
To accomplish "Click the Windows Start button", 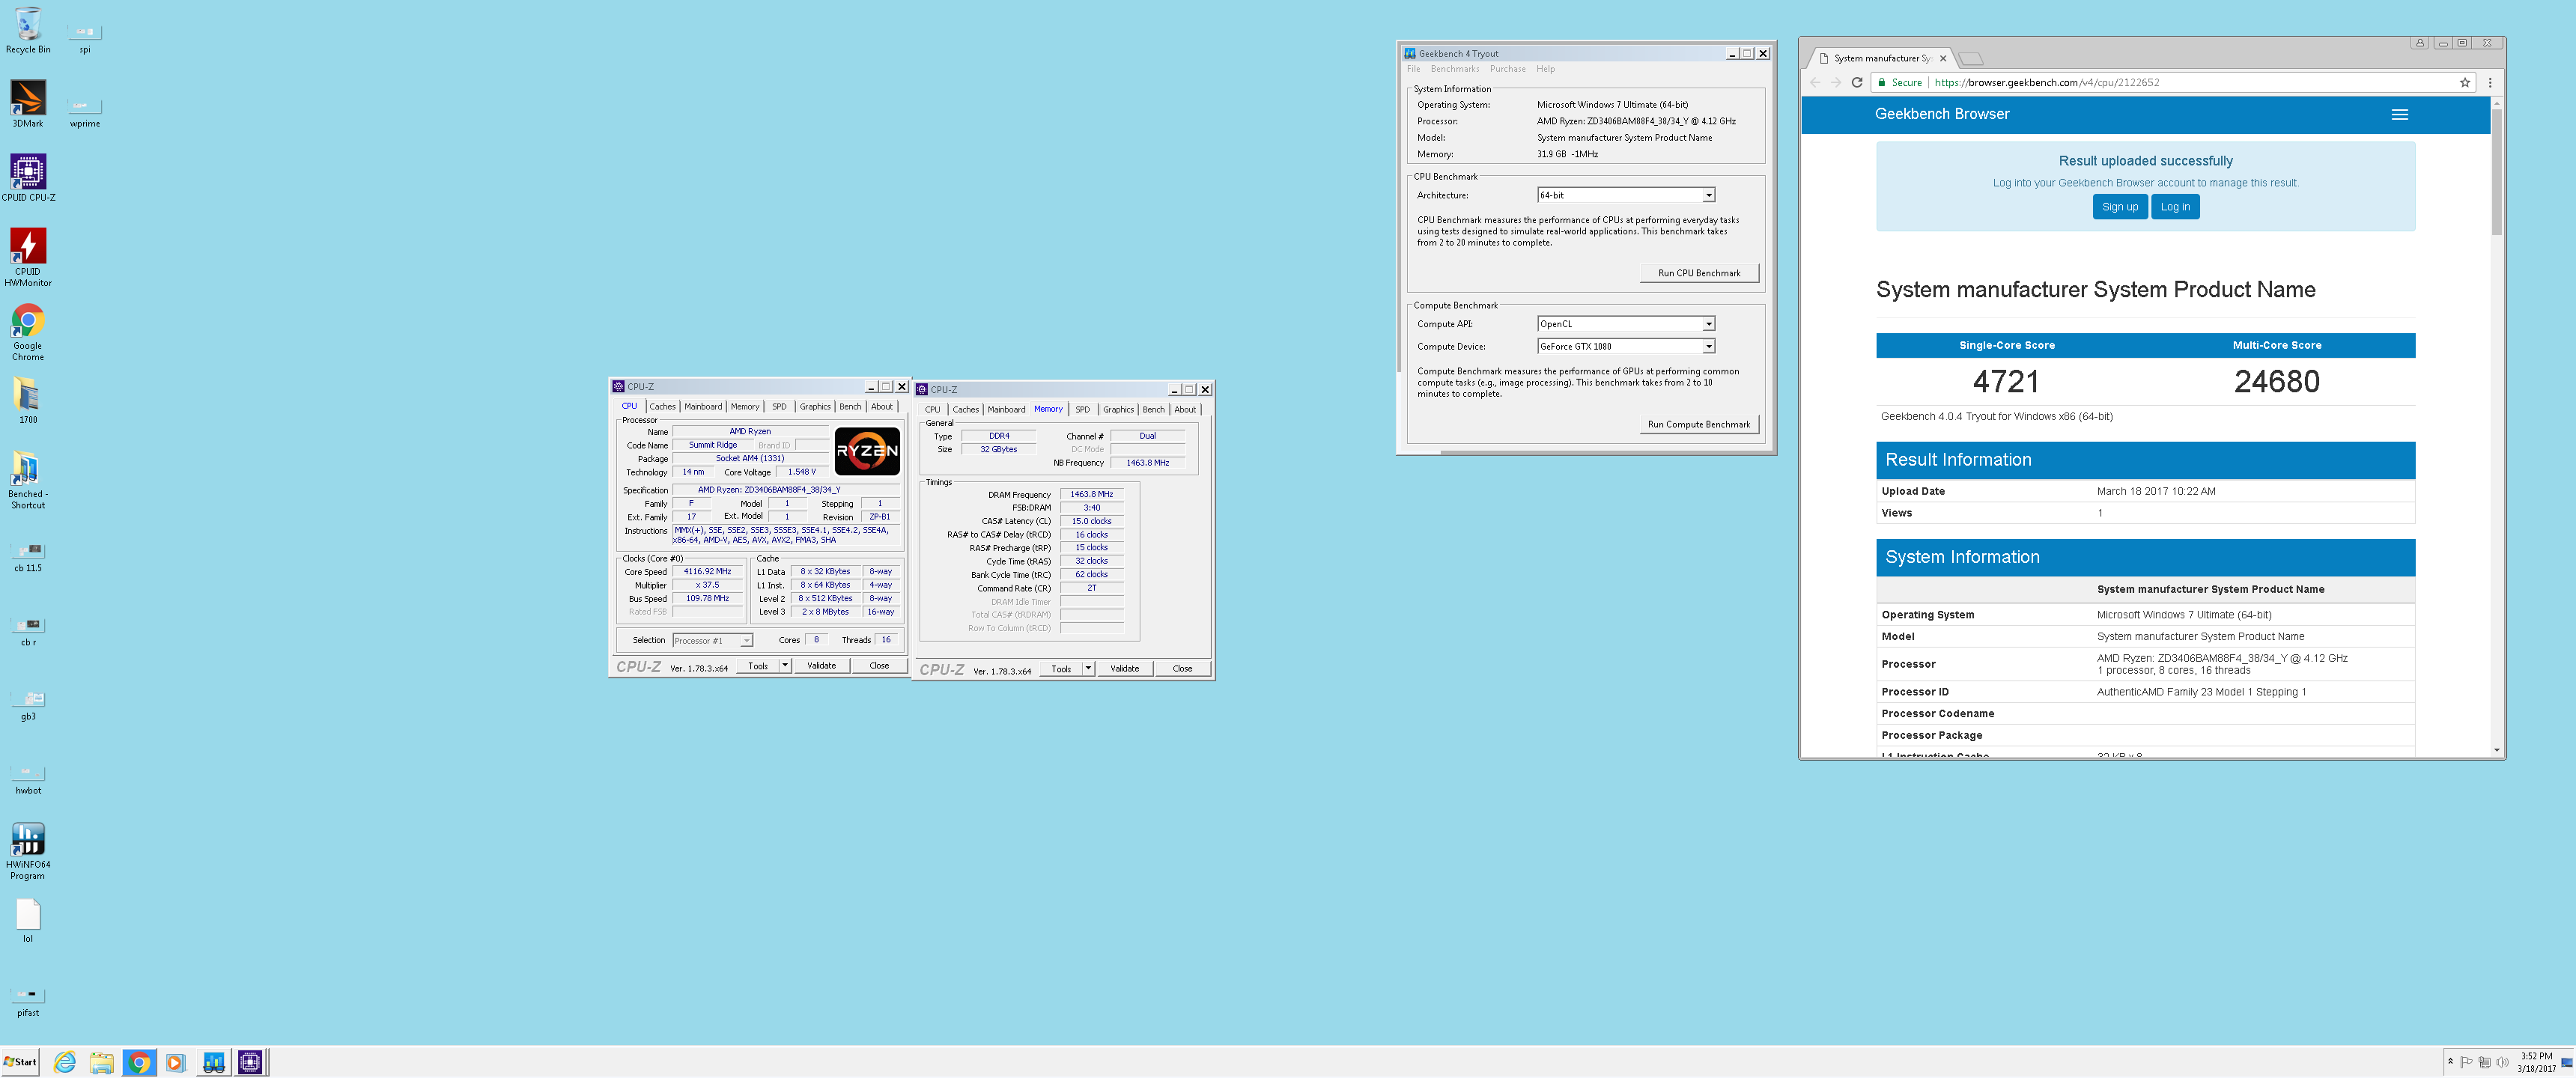I will [x=20, y=1062].
